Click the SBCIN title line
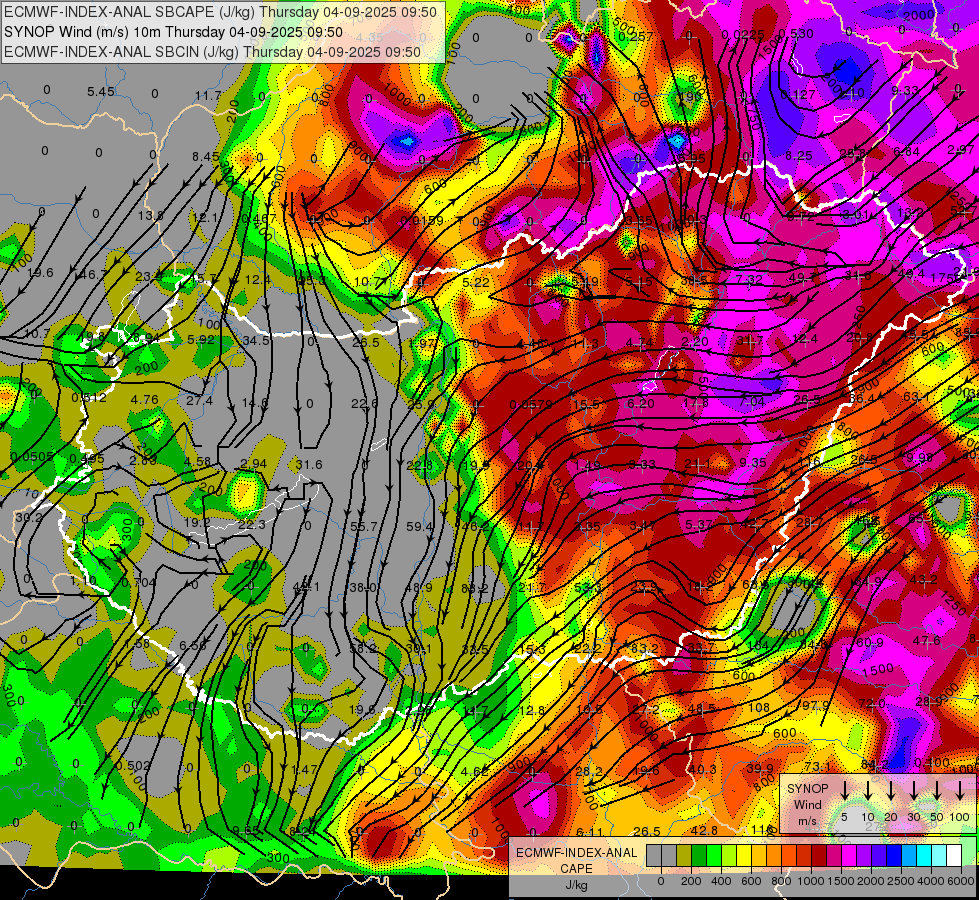Viewport: 979px width, 900px height. (212, 52)
